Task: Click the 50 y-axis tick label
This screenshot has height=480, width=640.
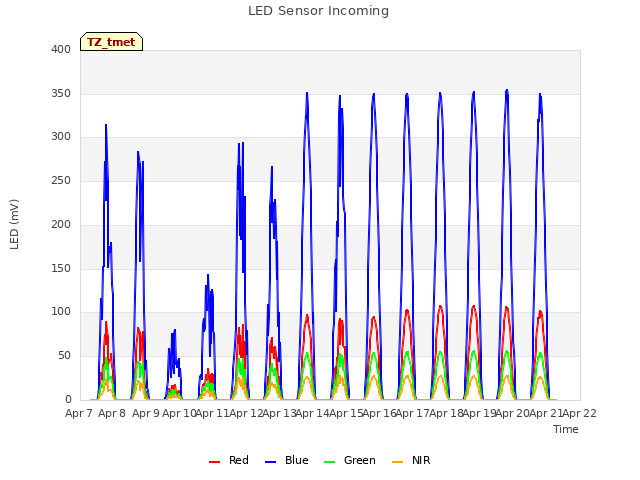Action: click(x=64, y=356)
